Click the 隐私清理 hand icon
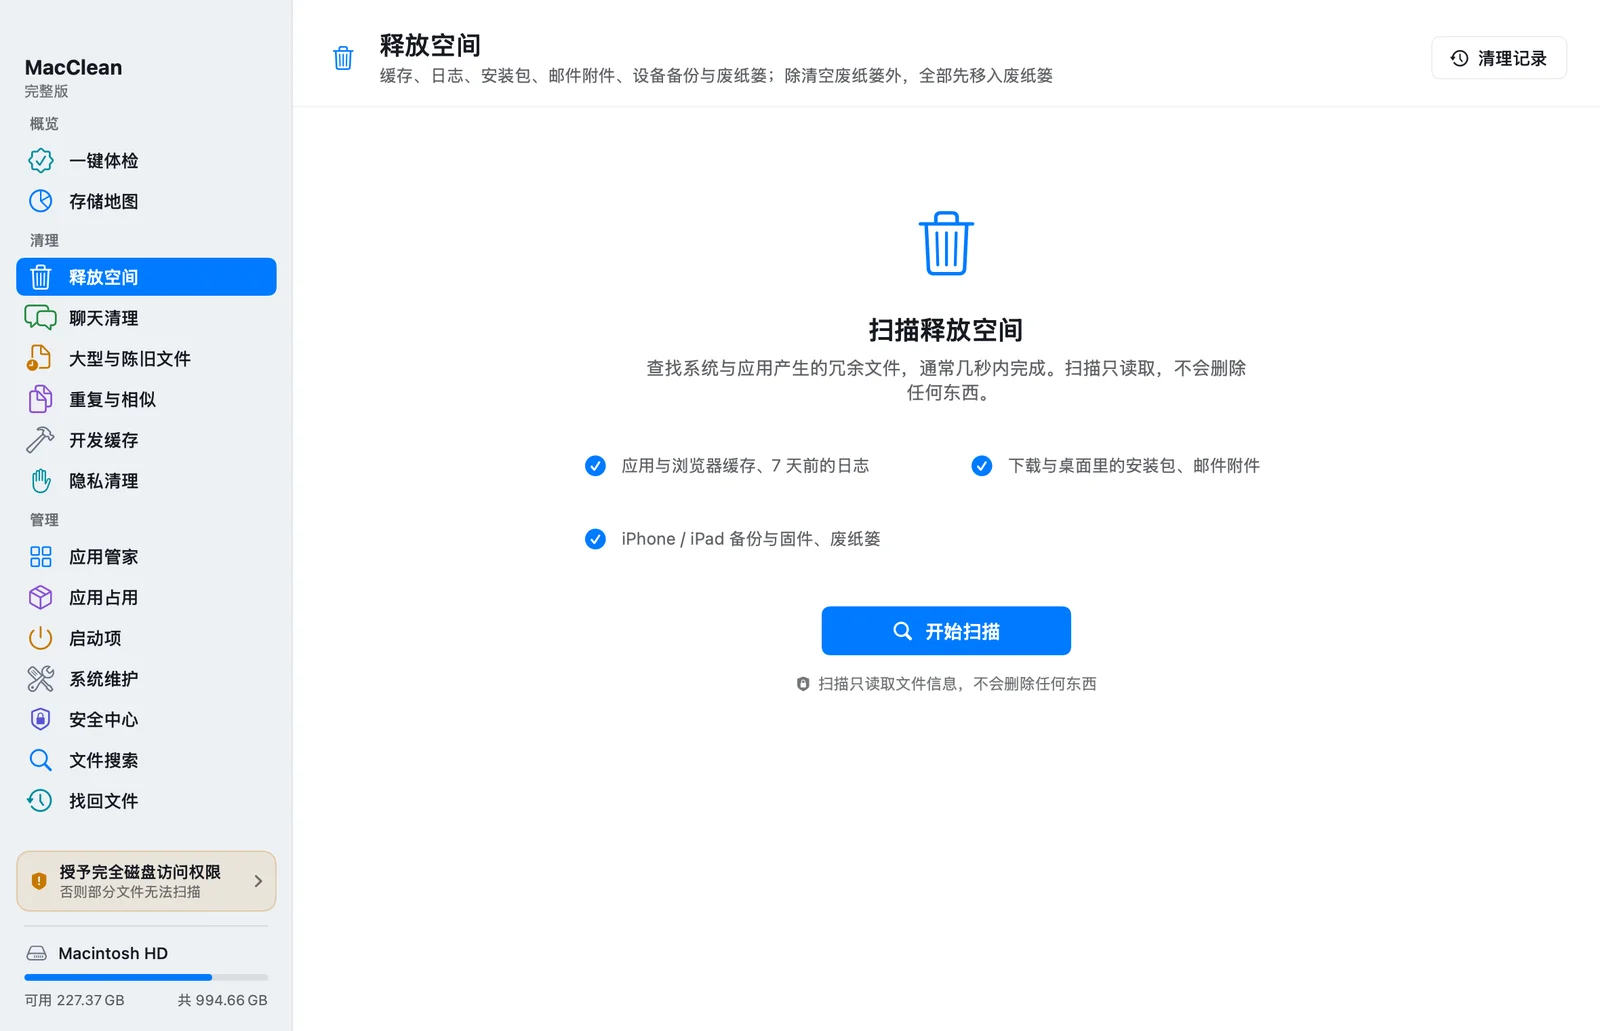The image size is (1600, 1031). (x=40, y=481)
